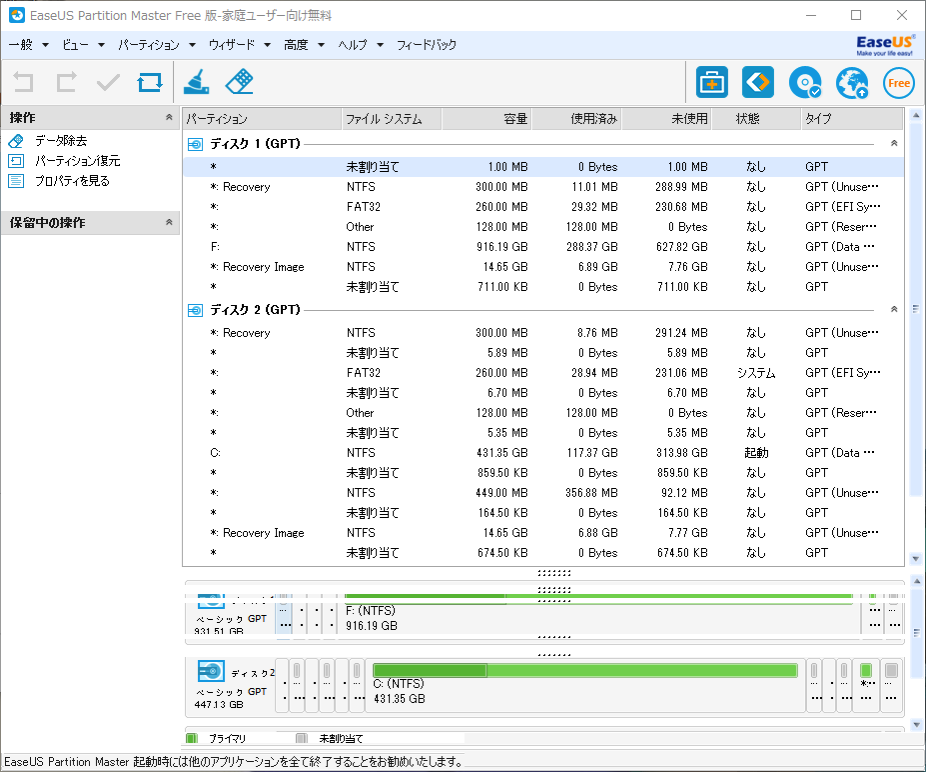Sort by 状態 column header
The height and width of the screenshot is (772, 926).
point(756,119)
